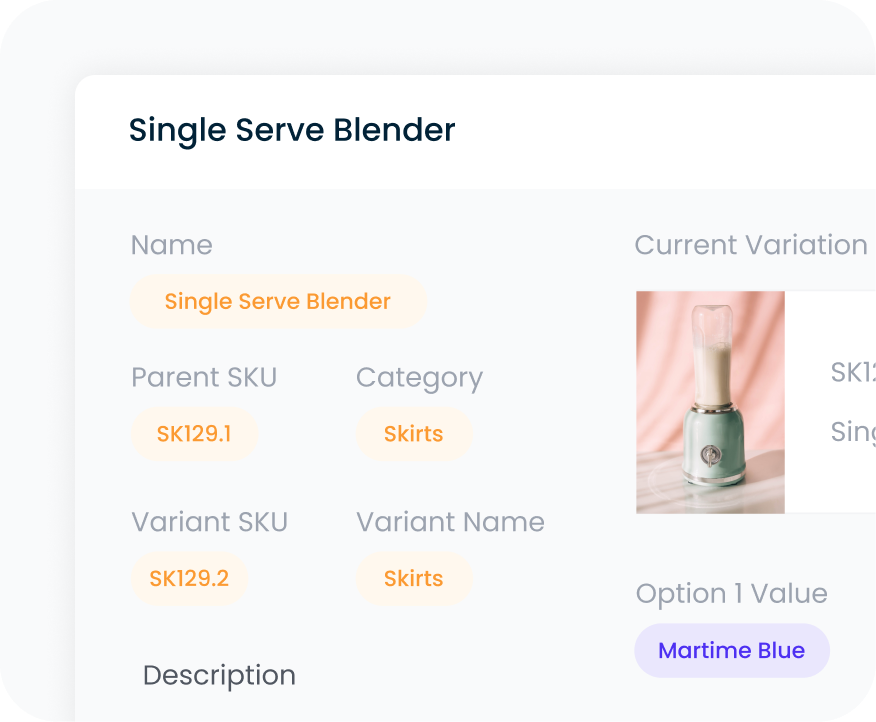
Task: Click the Variant Name label
Action: [450, 521]
